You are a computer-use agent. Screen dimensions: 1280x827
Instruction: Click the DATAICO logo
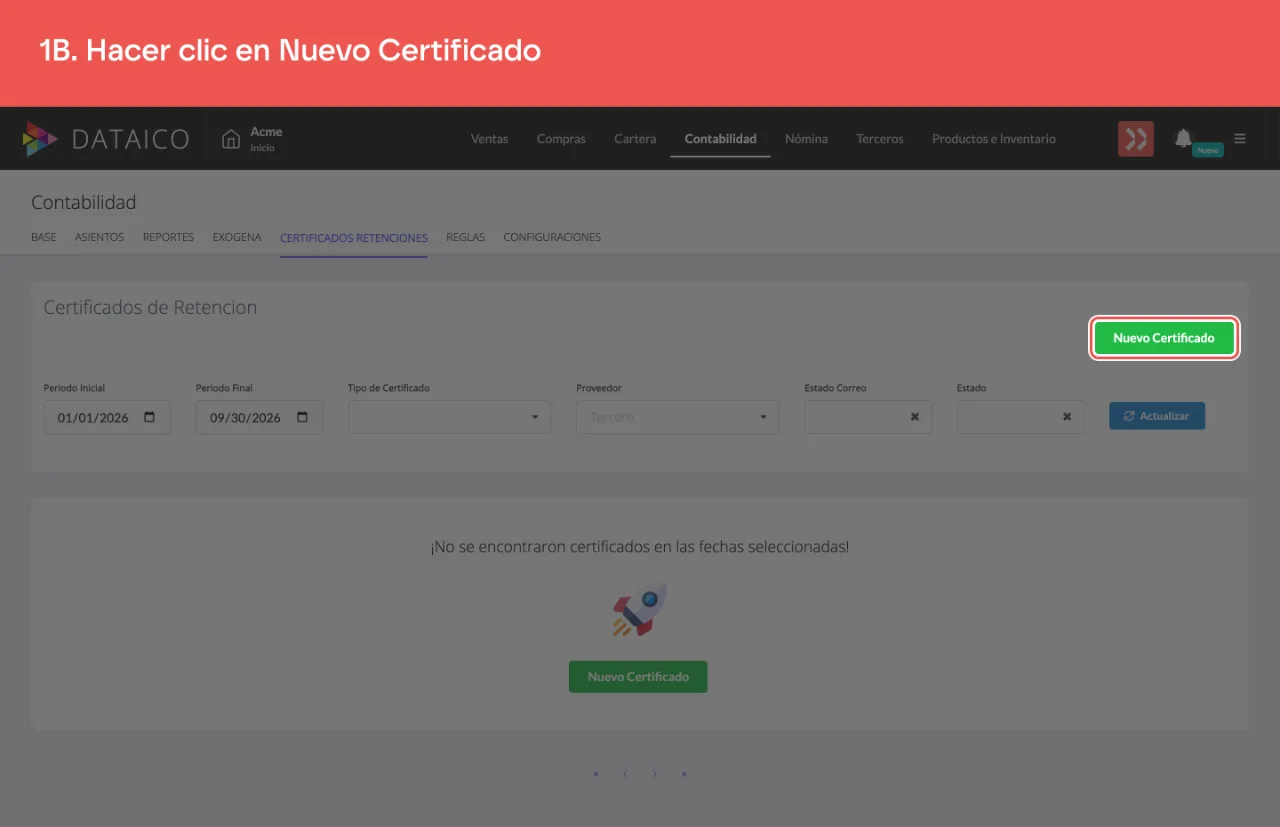[x=106, y=139]
